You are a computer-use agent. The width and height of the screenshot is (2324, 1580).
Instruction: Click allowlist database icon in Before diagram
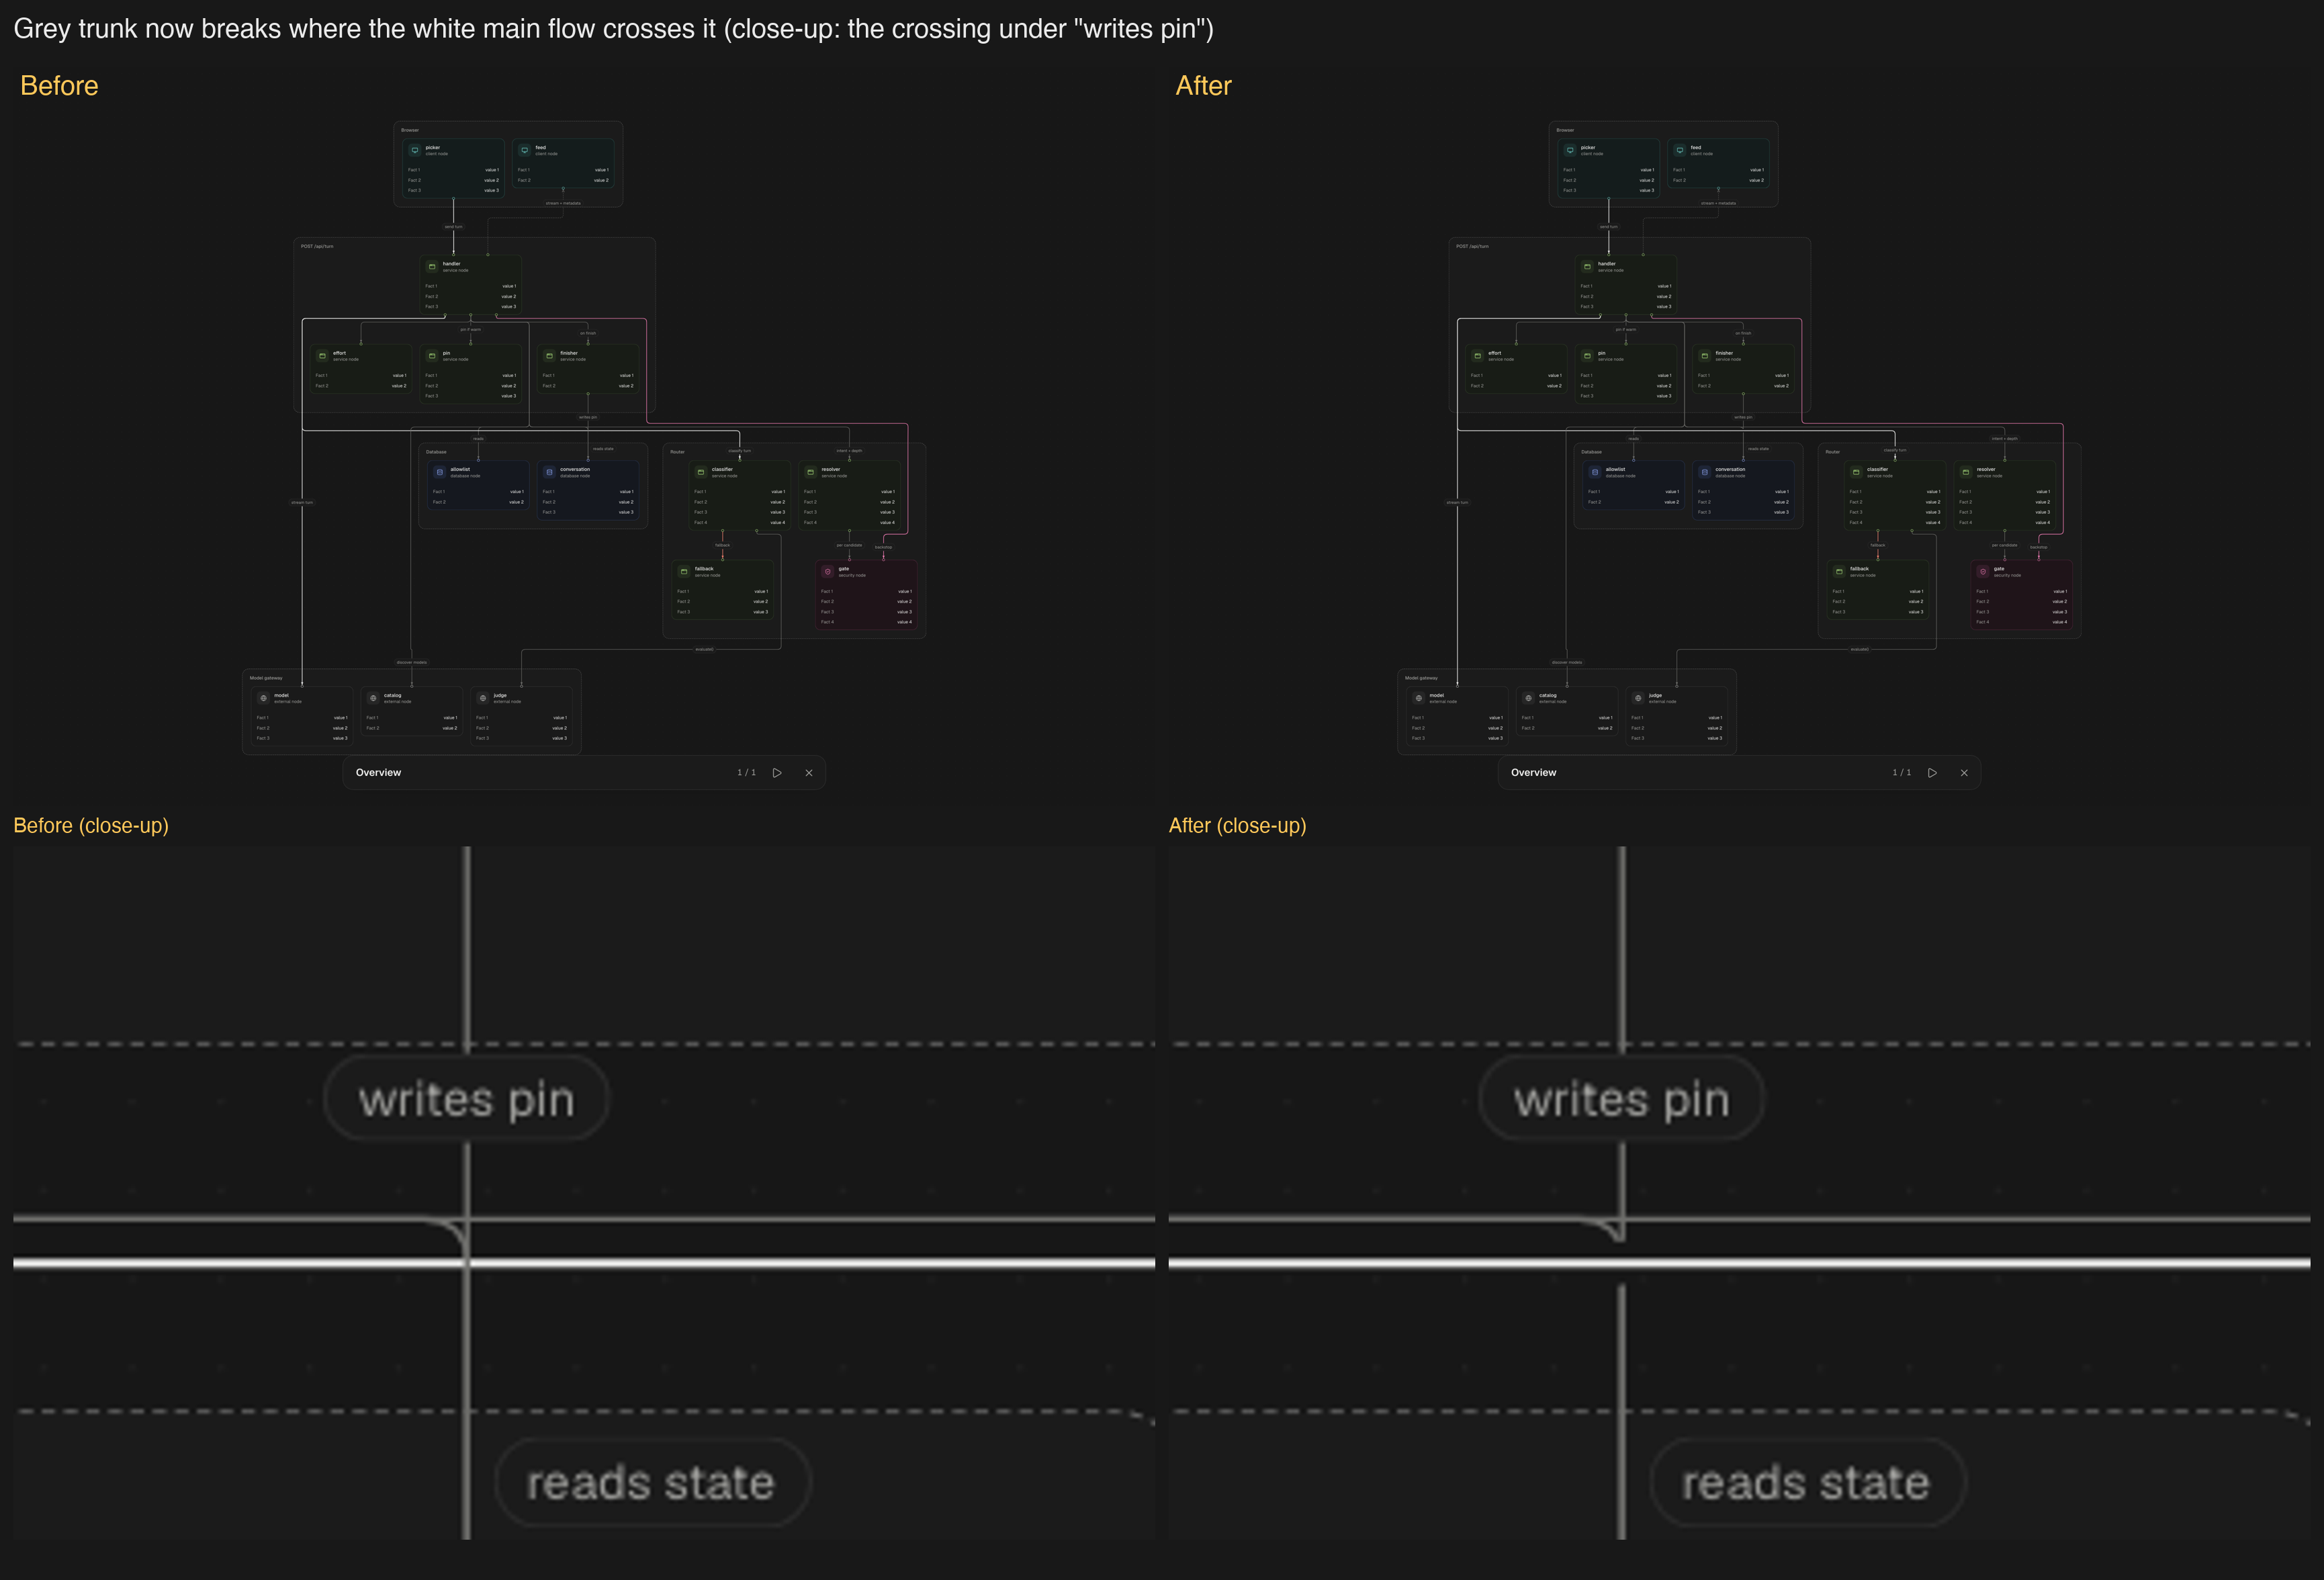440,472
